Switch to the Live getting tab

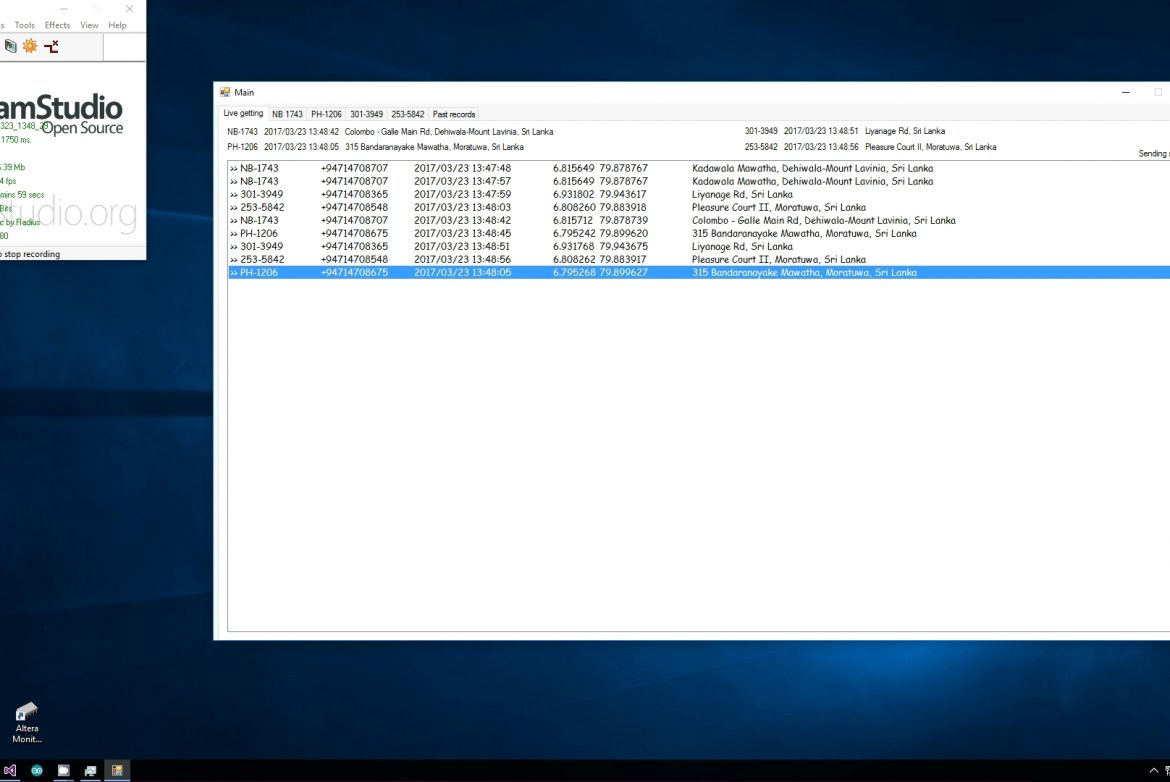243,113
